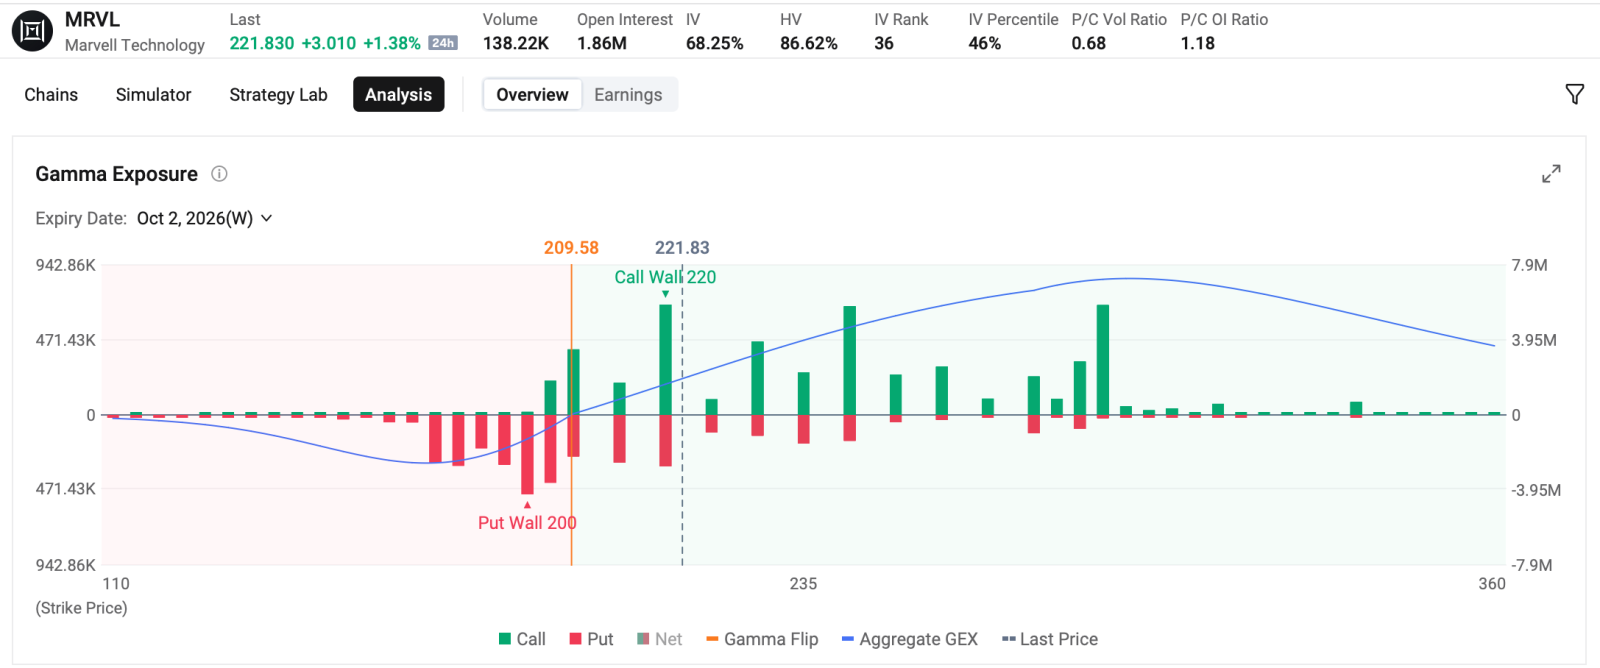Viewport: 1600px width, 668px height.
Task: Click the IV Rank value 36
Action: (884, 43)
